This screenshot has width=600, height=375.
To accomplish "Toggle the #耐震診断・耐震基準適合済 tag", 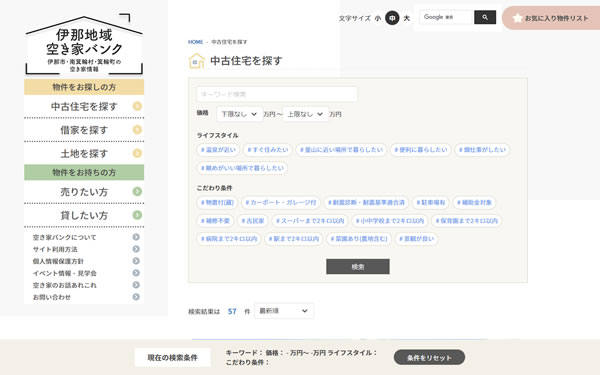I will pyautogui.click(x=366, y=202).
